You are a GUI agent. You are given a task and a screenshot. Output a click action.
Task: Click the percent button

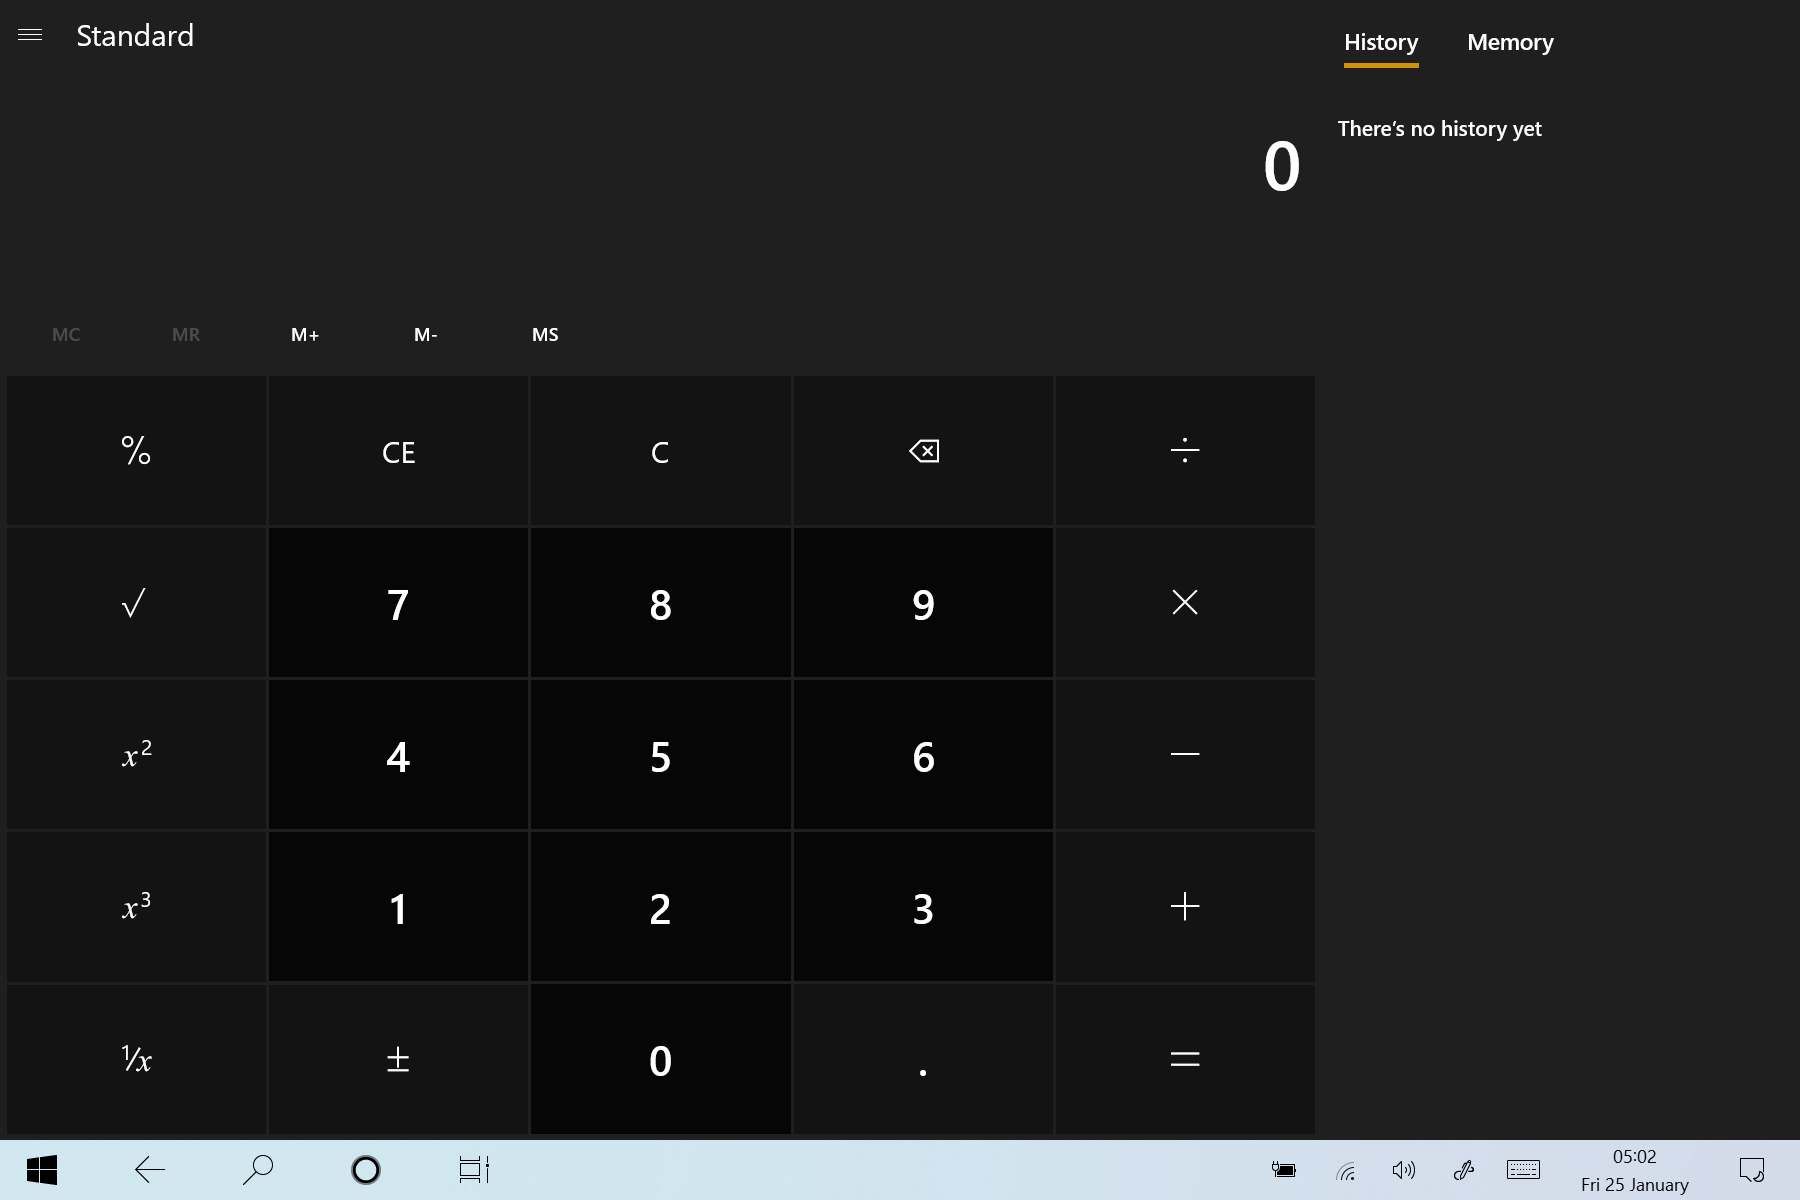pos(135,451)
